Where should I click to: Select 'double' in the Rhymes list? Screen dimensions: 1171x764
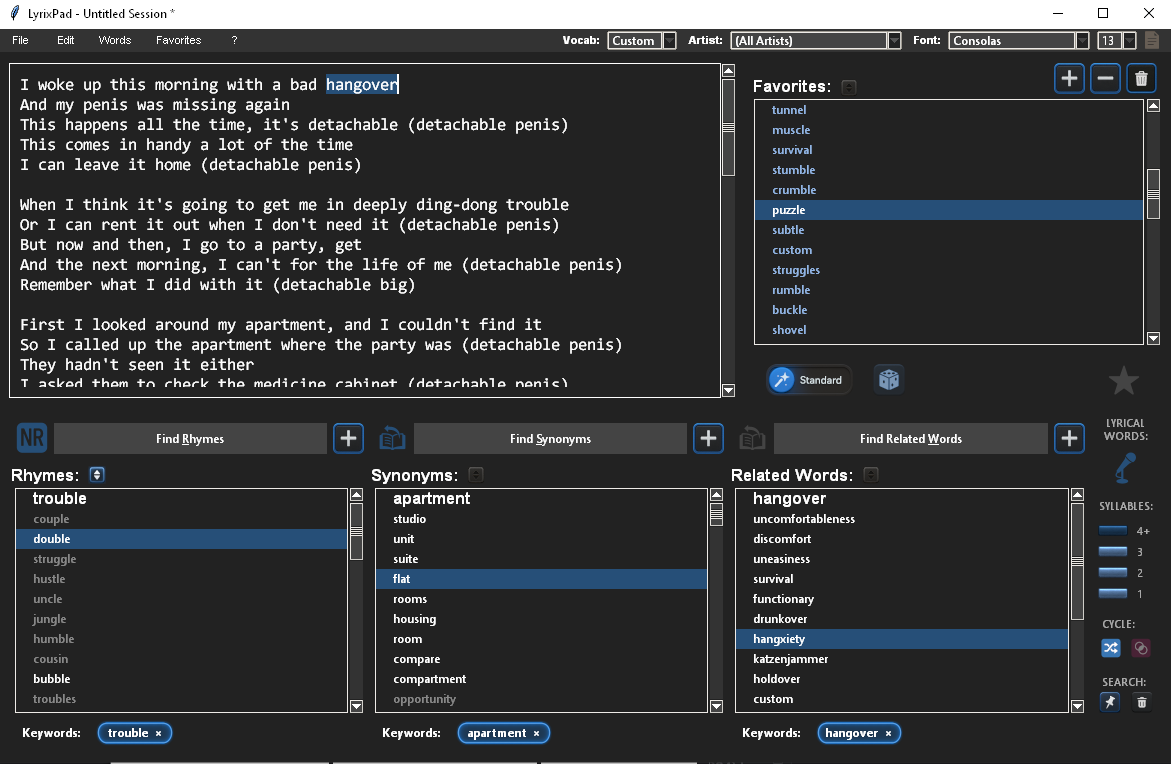181,539
